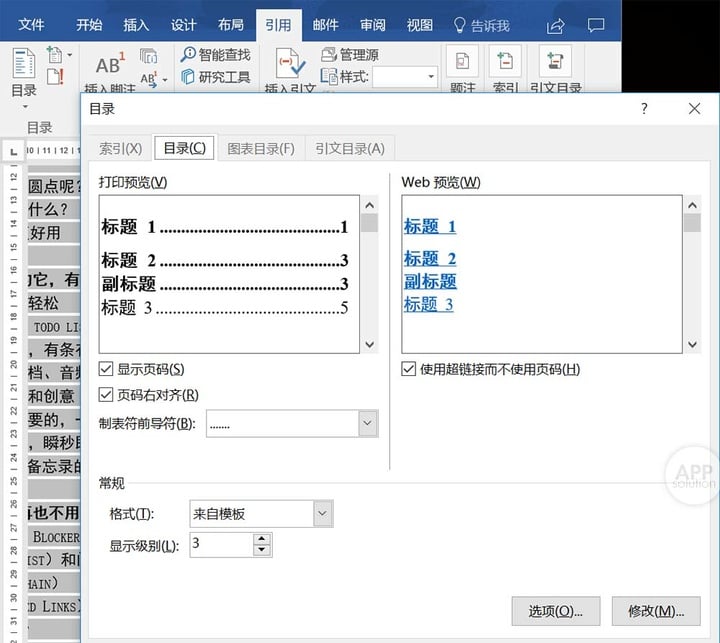
Task: Open the 目录 table of contents button
Action: point(24,73)
